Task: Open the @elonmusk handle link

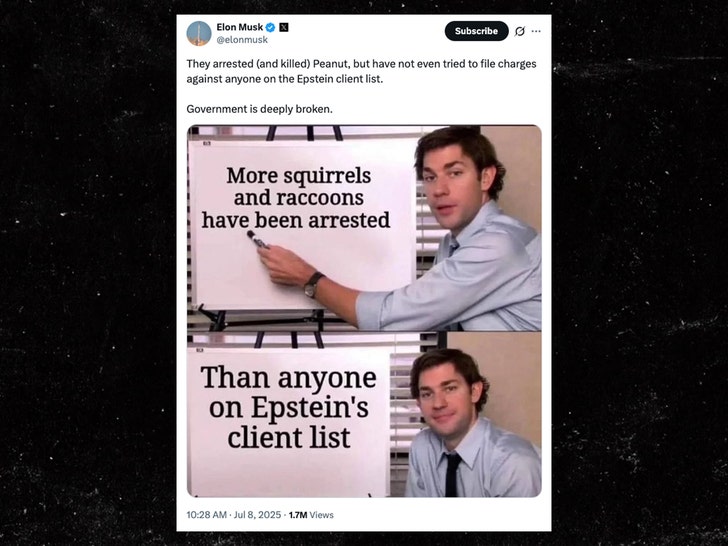Action: click(x=242, y=40)
